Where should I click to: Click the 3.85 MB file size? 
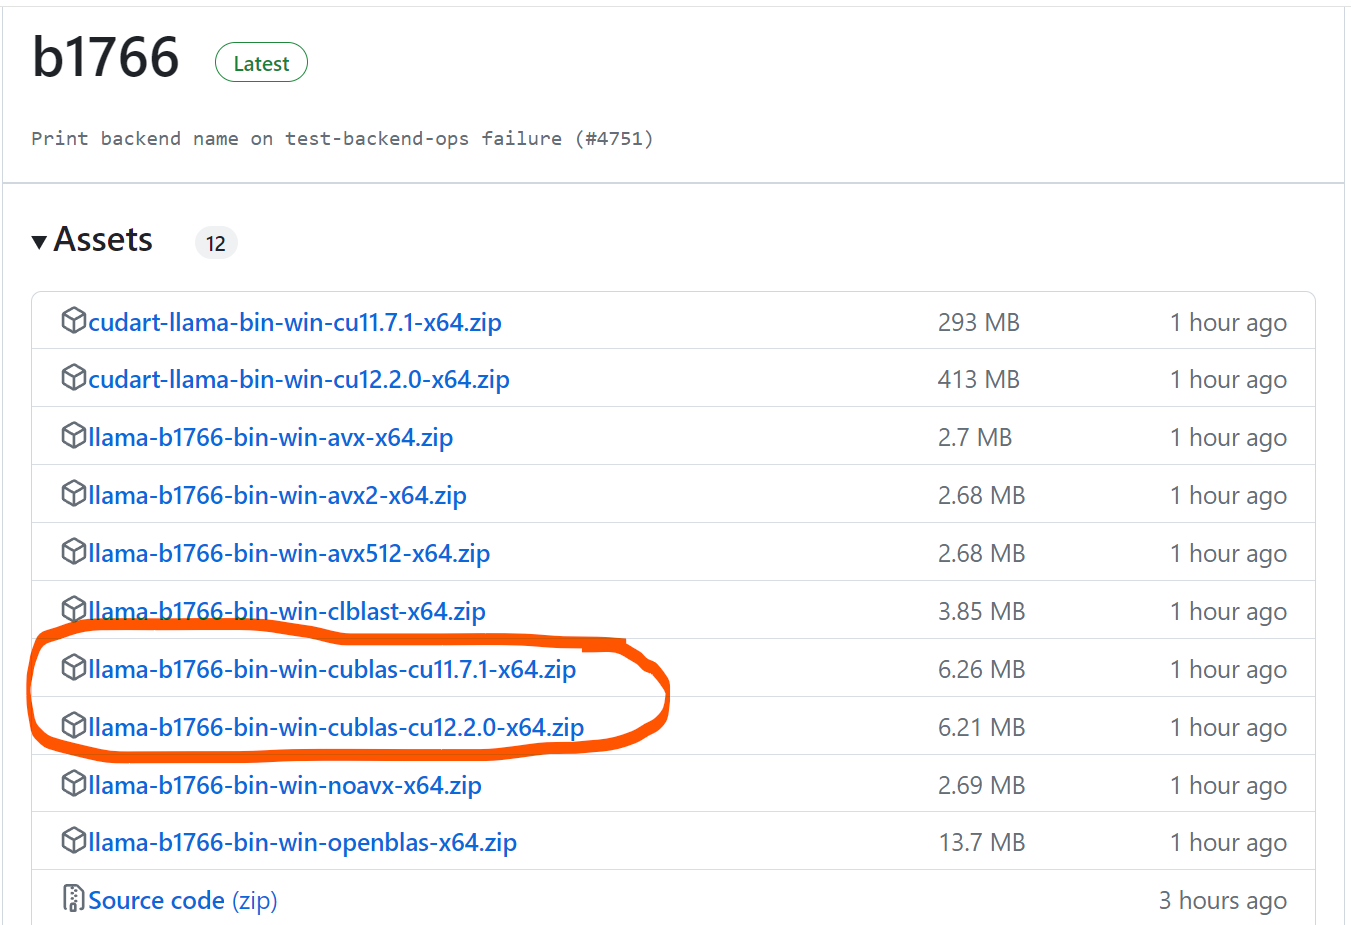pos(982,611)
